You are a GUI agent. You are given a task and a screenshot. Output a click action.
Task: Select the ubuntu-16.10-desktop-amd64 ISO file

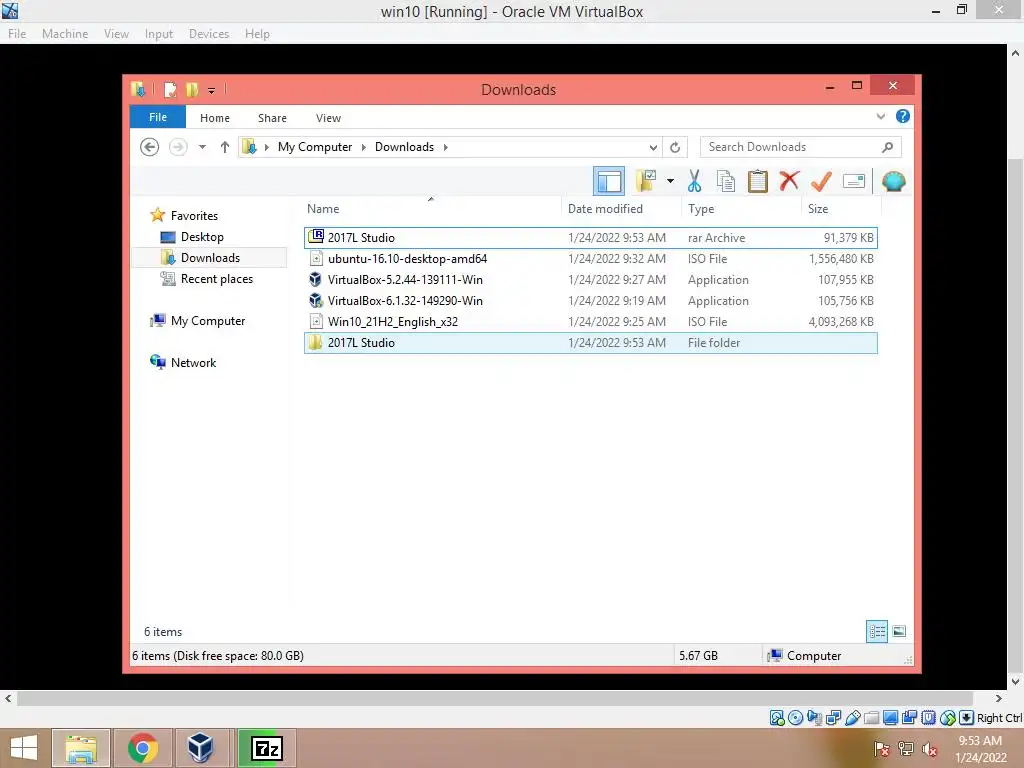click(x=590, y=259)
